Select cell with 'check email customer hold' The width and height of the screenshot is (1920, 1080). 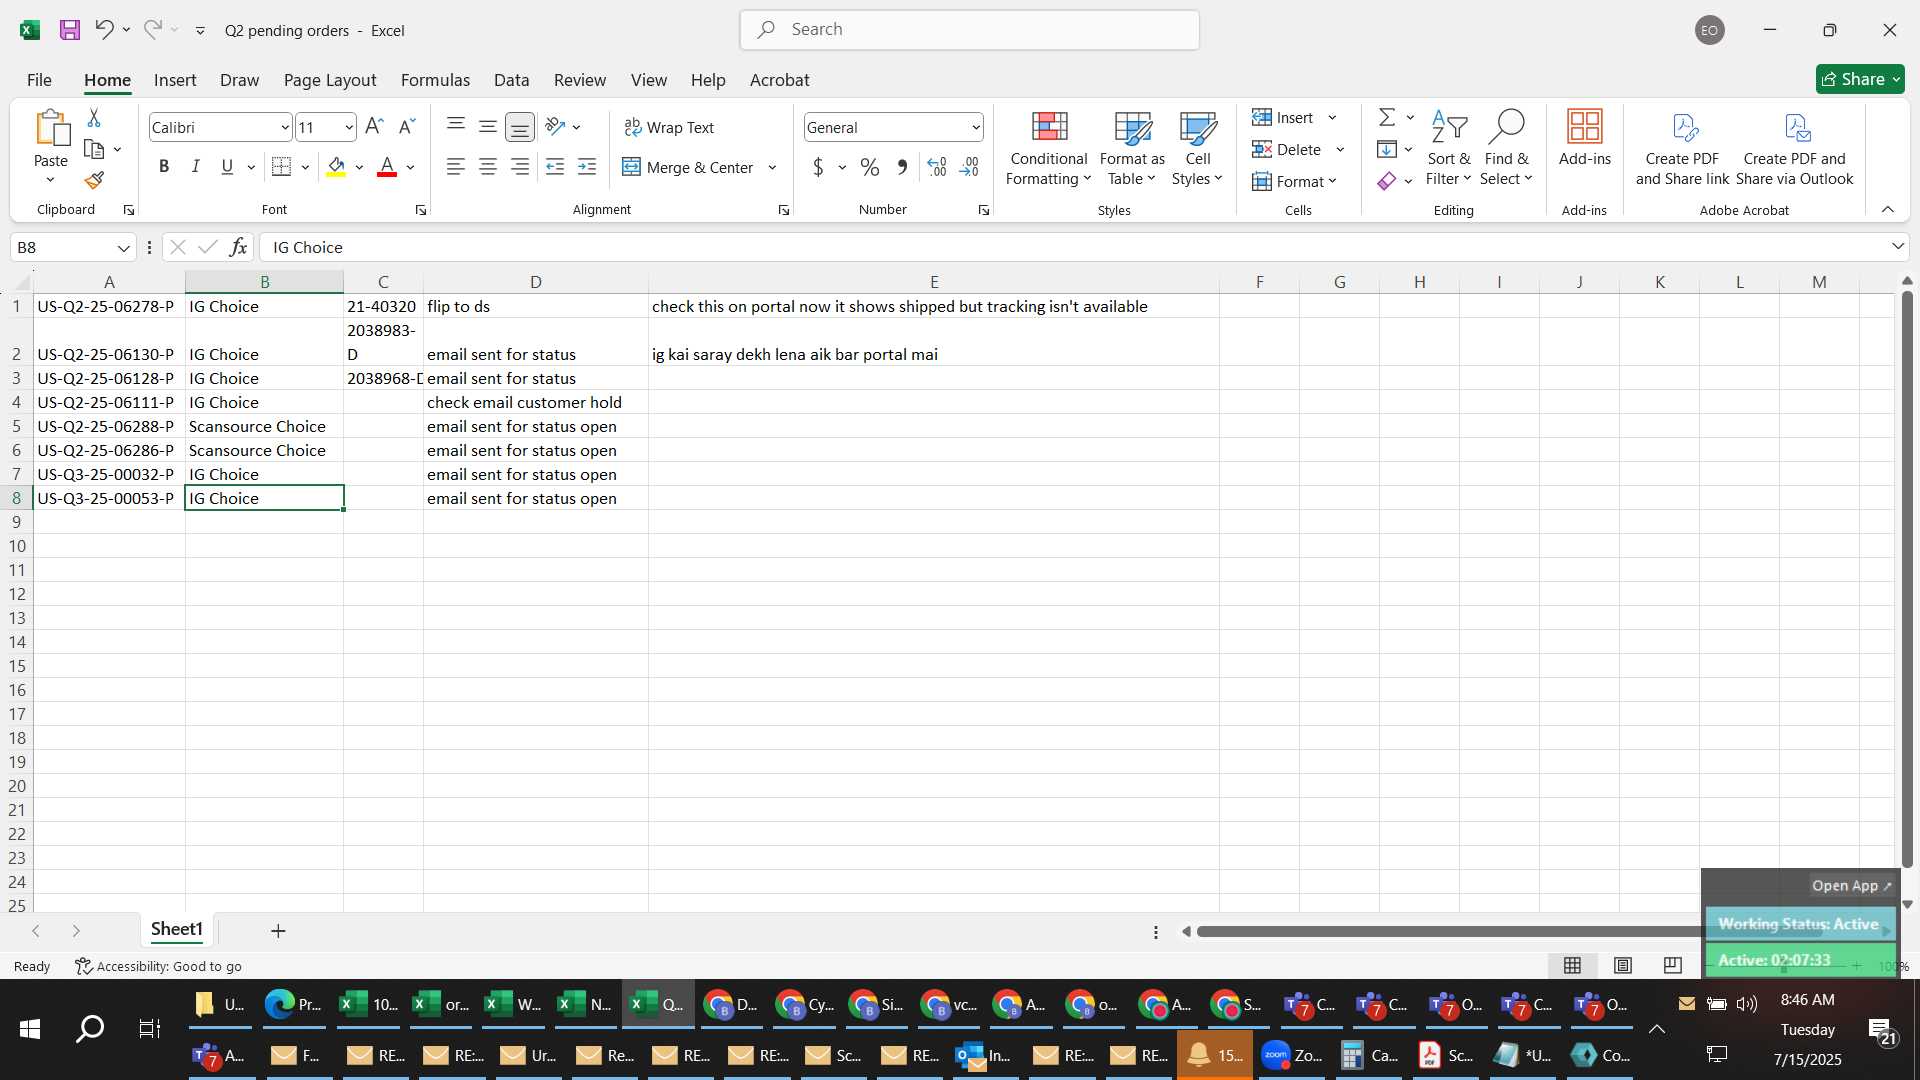click(x=535, y=402)
